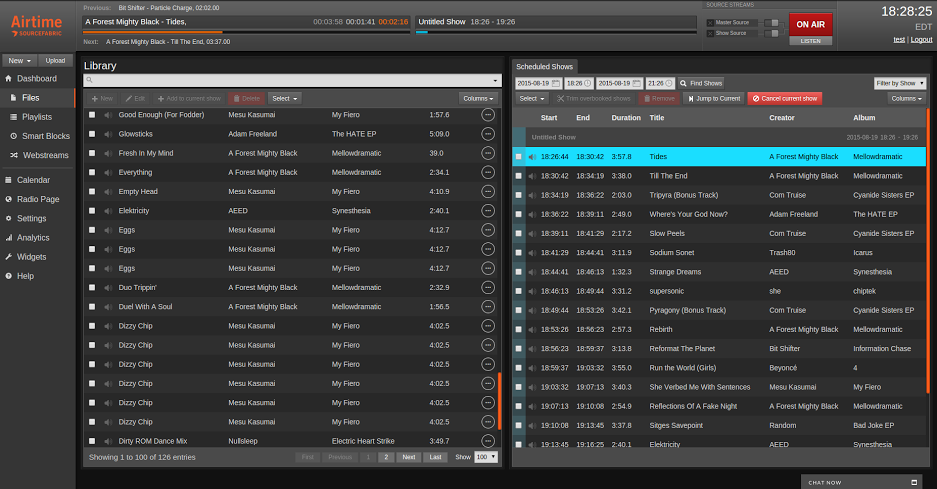This screenshot has height=489, width=937.
Task: Click the Library search input field
Action: pyautogui.click(x=292, y=80)
